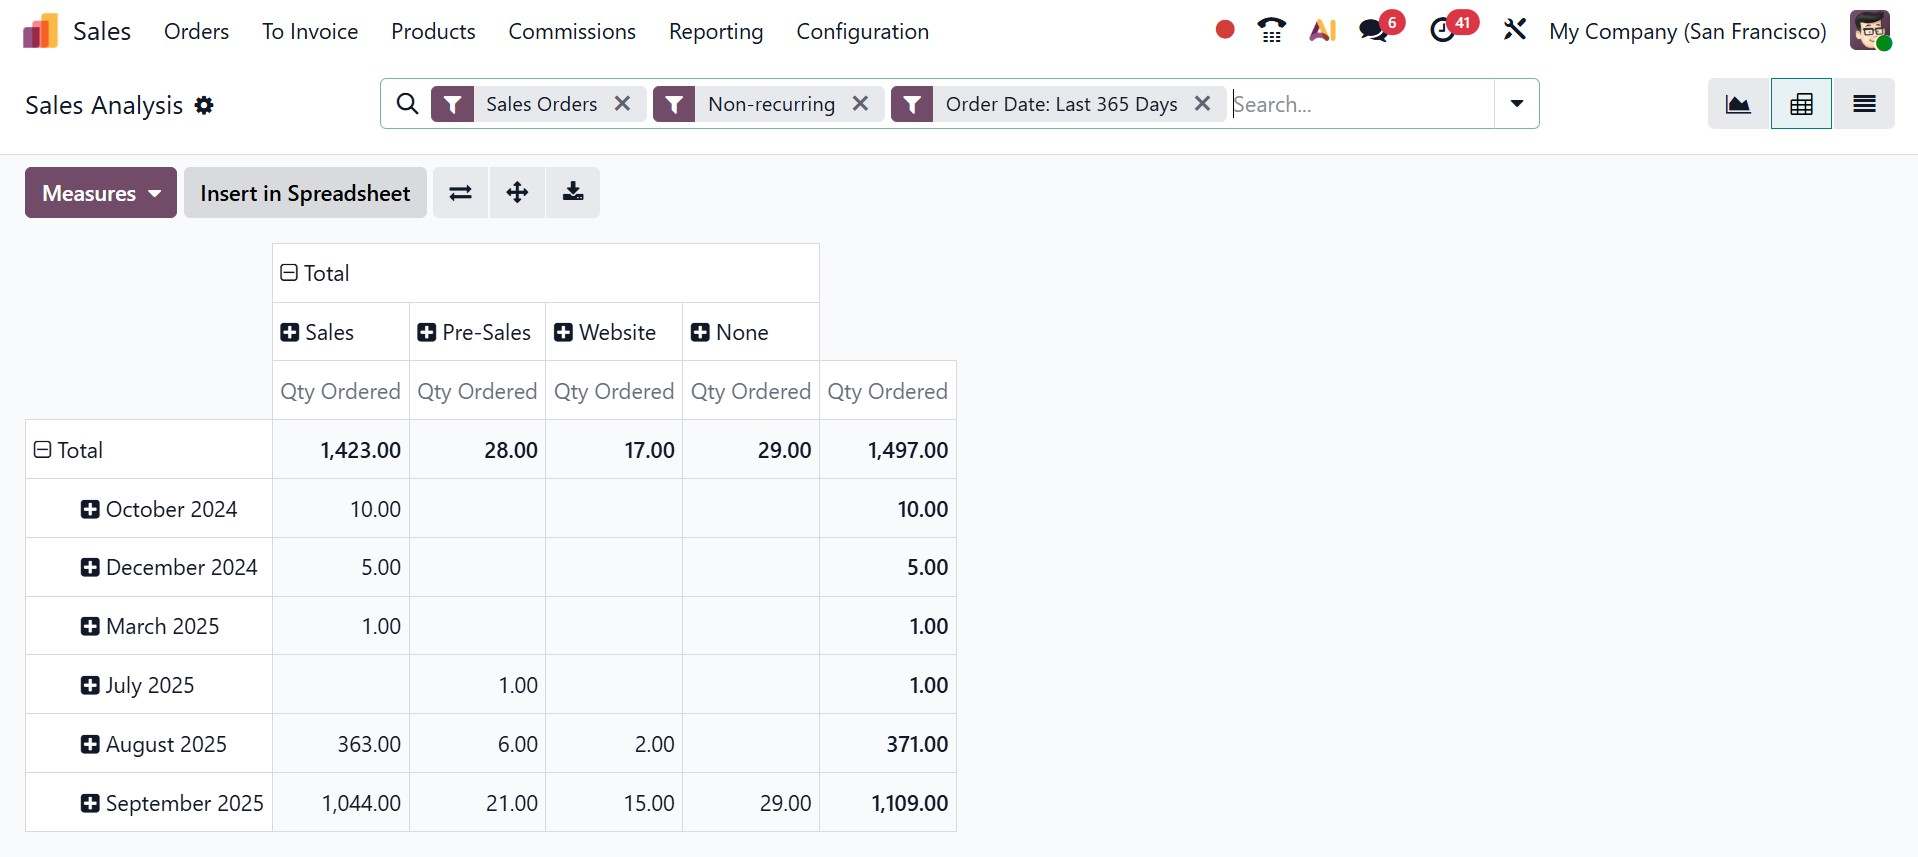Viewport: 1918px width, 857px height.
Task: Click the expand all arrows icon
Action: click(517, 193)
